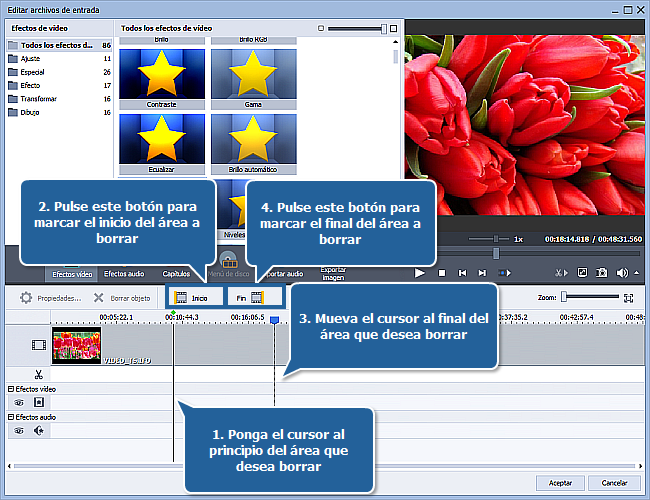Click the scissors split icon under the preview
The height and width of the screenshot is (500, 650).
pyautogui.click(x=560, y=272)
